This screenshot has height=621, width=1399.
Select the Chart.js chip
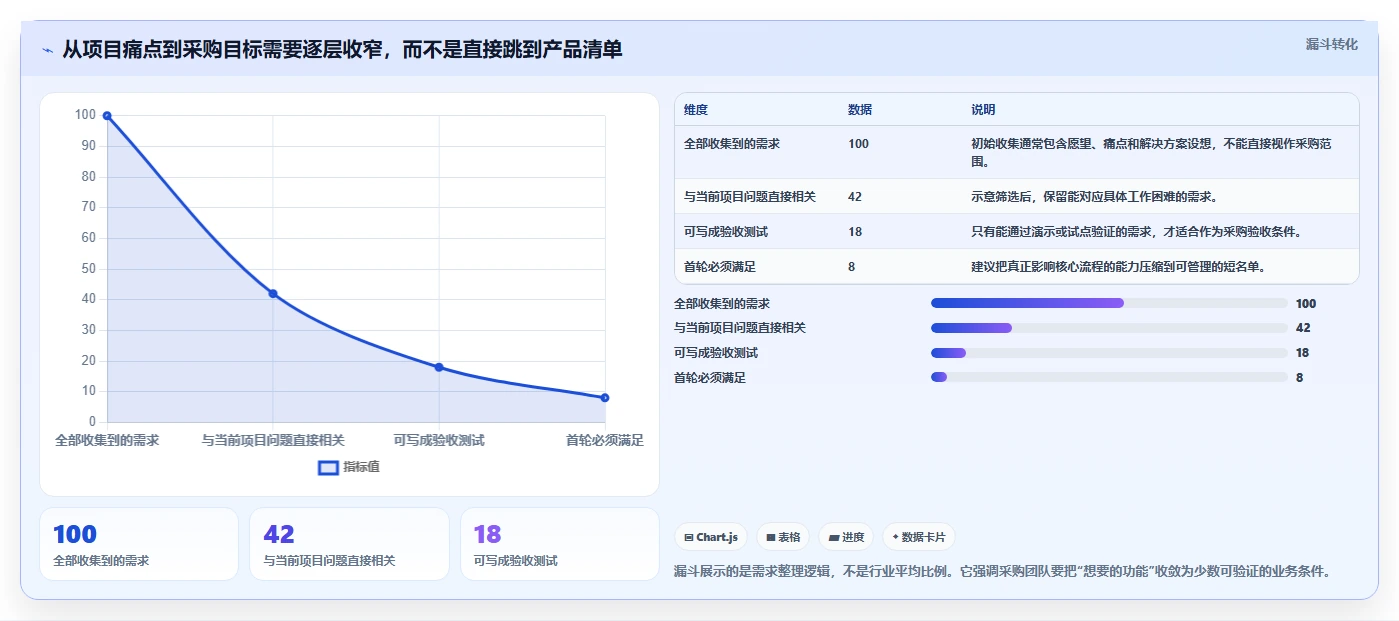711,537
